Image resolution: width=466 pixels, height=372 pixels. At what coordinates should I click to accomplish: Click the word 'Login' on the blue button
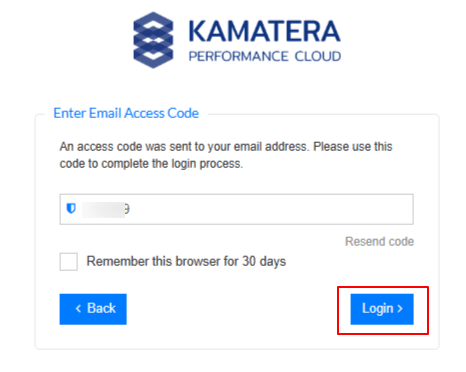tap(378, 309)
